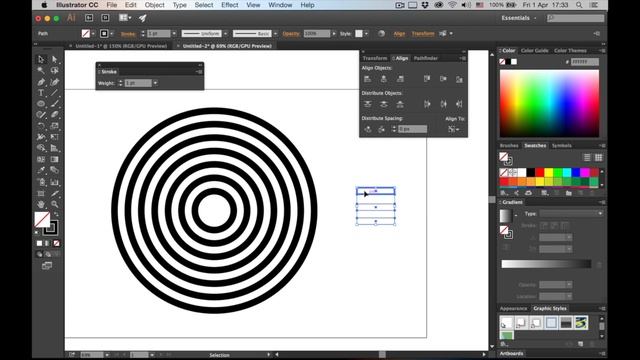
Task: Click horizontal distribute space icon
Action: point(381,129)
